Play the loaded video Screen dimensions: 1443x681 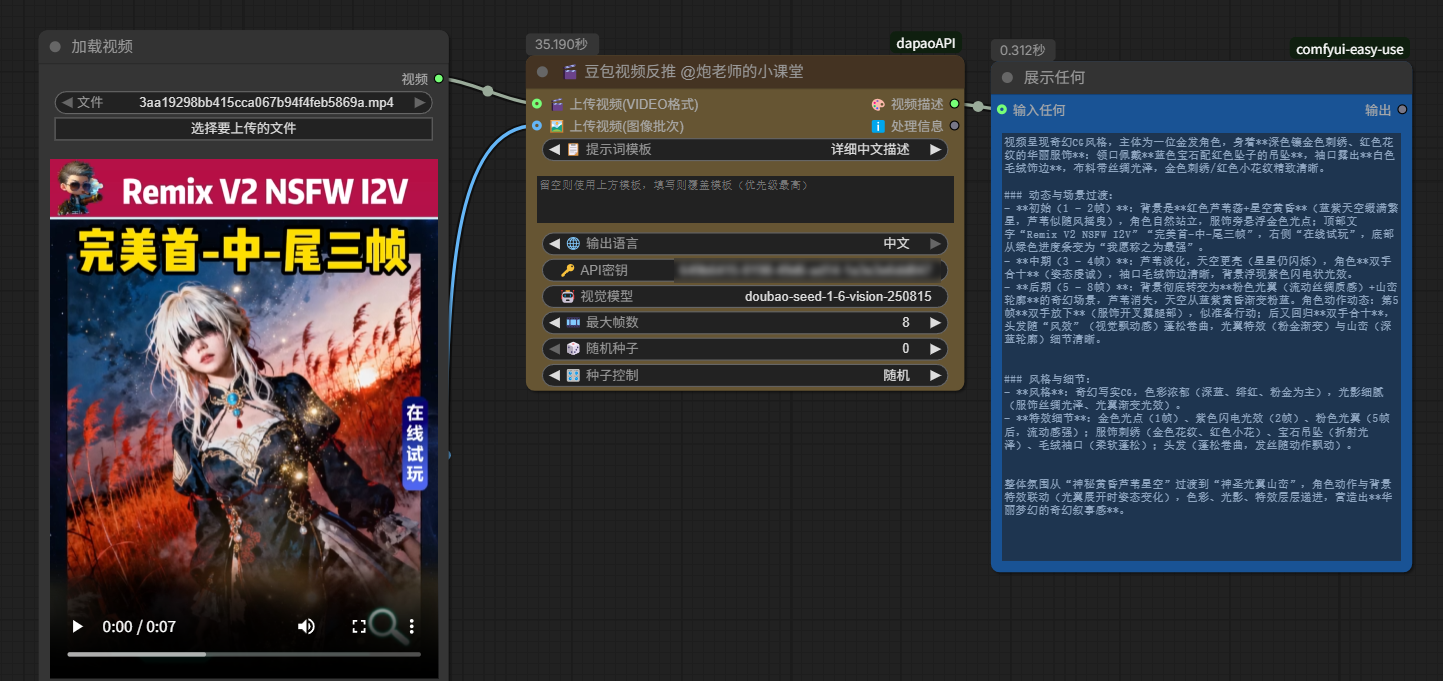78,627
